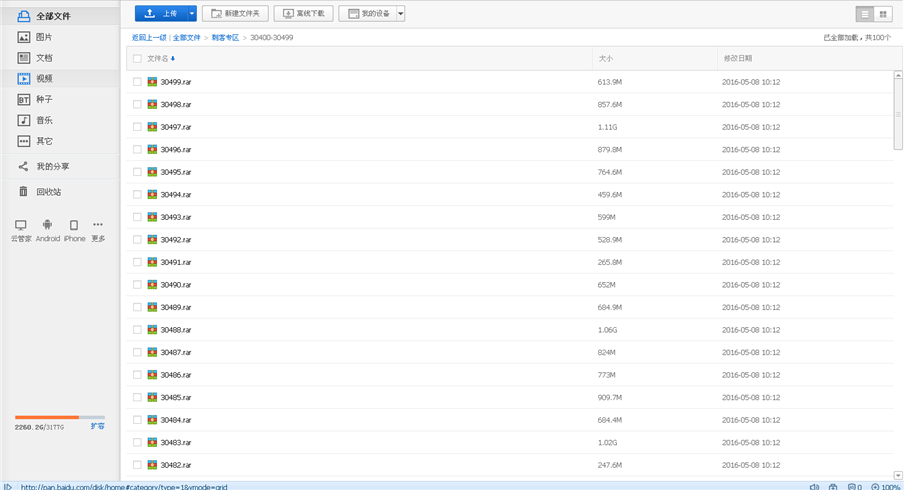Switch to grid view icon
904x490 pixels.
click(x=882, y=14)
